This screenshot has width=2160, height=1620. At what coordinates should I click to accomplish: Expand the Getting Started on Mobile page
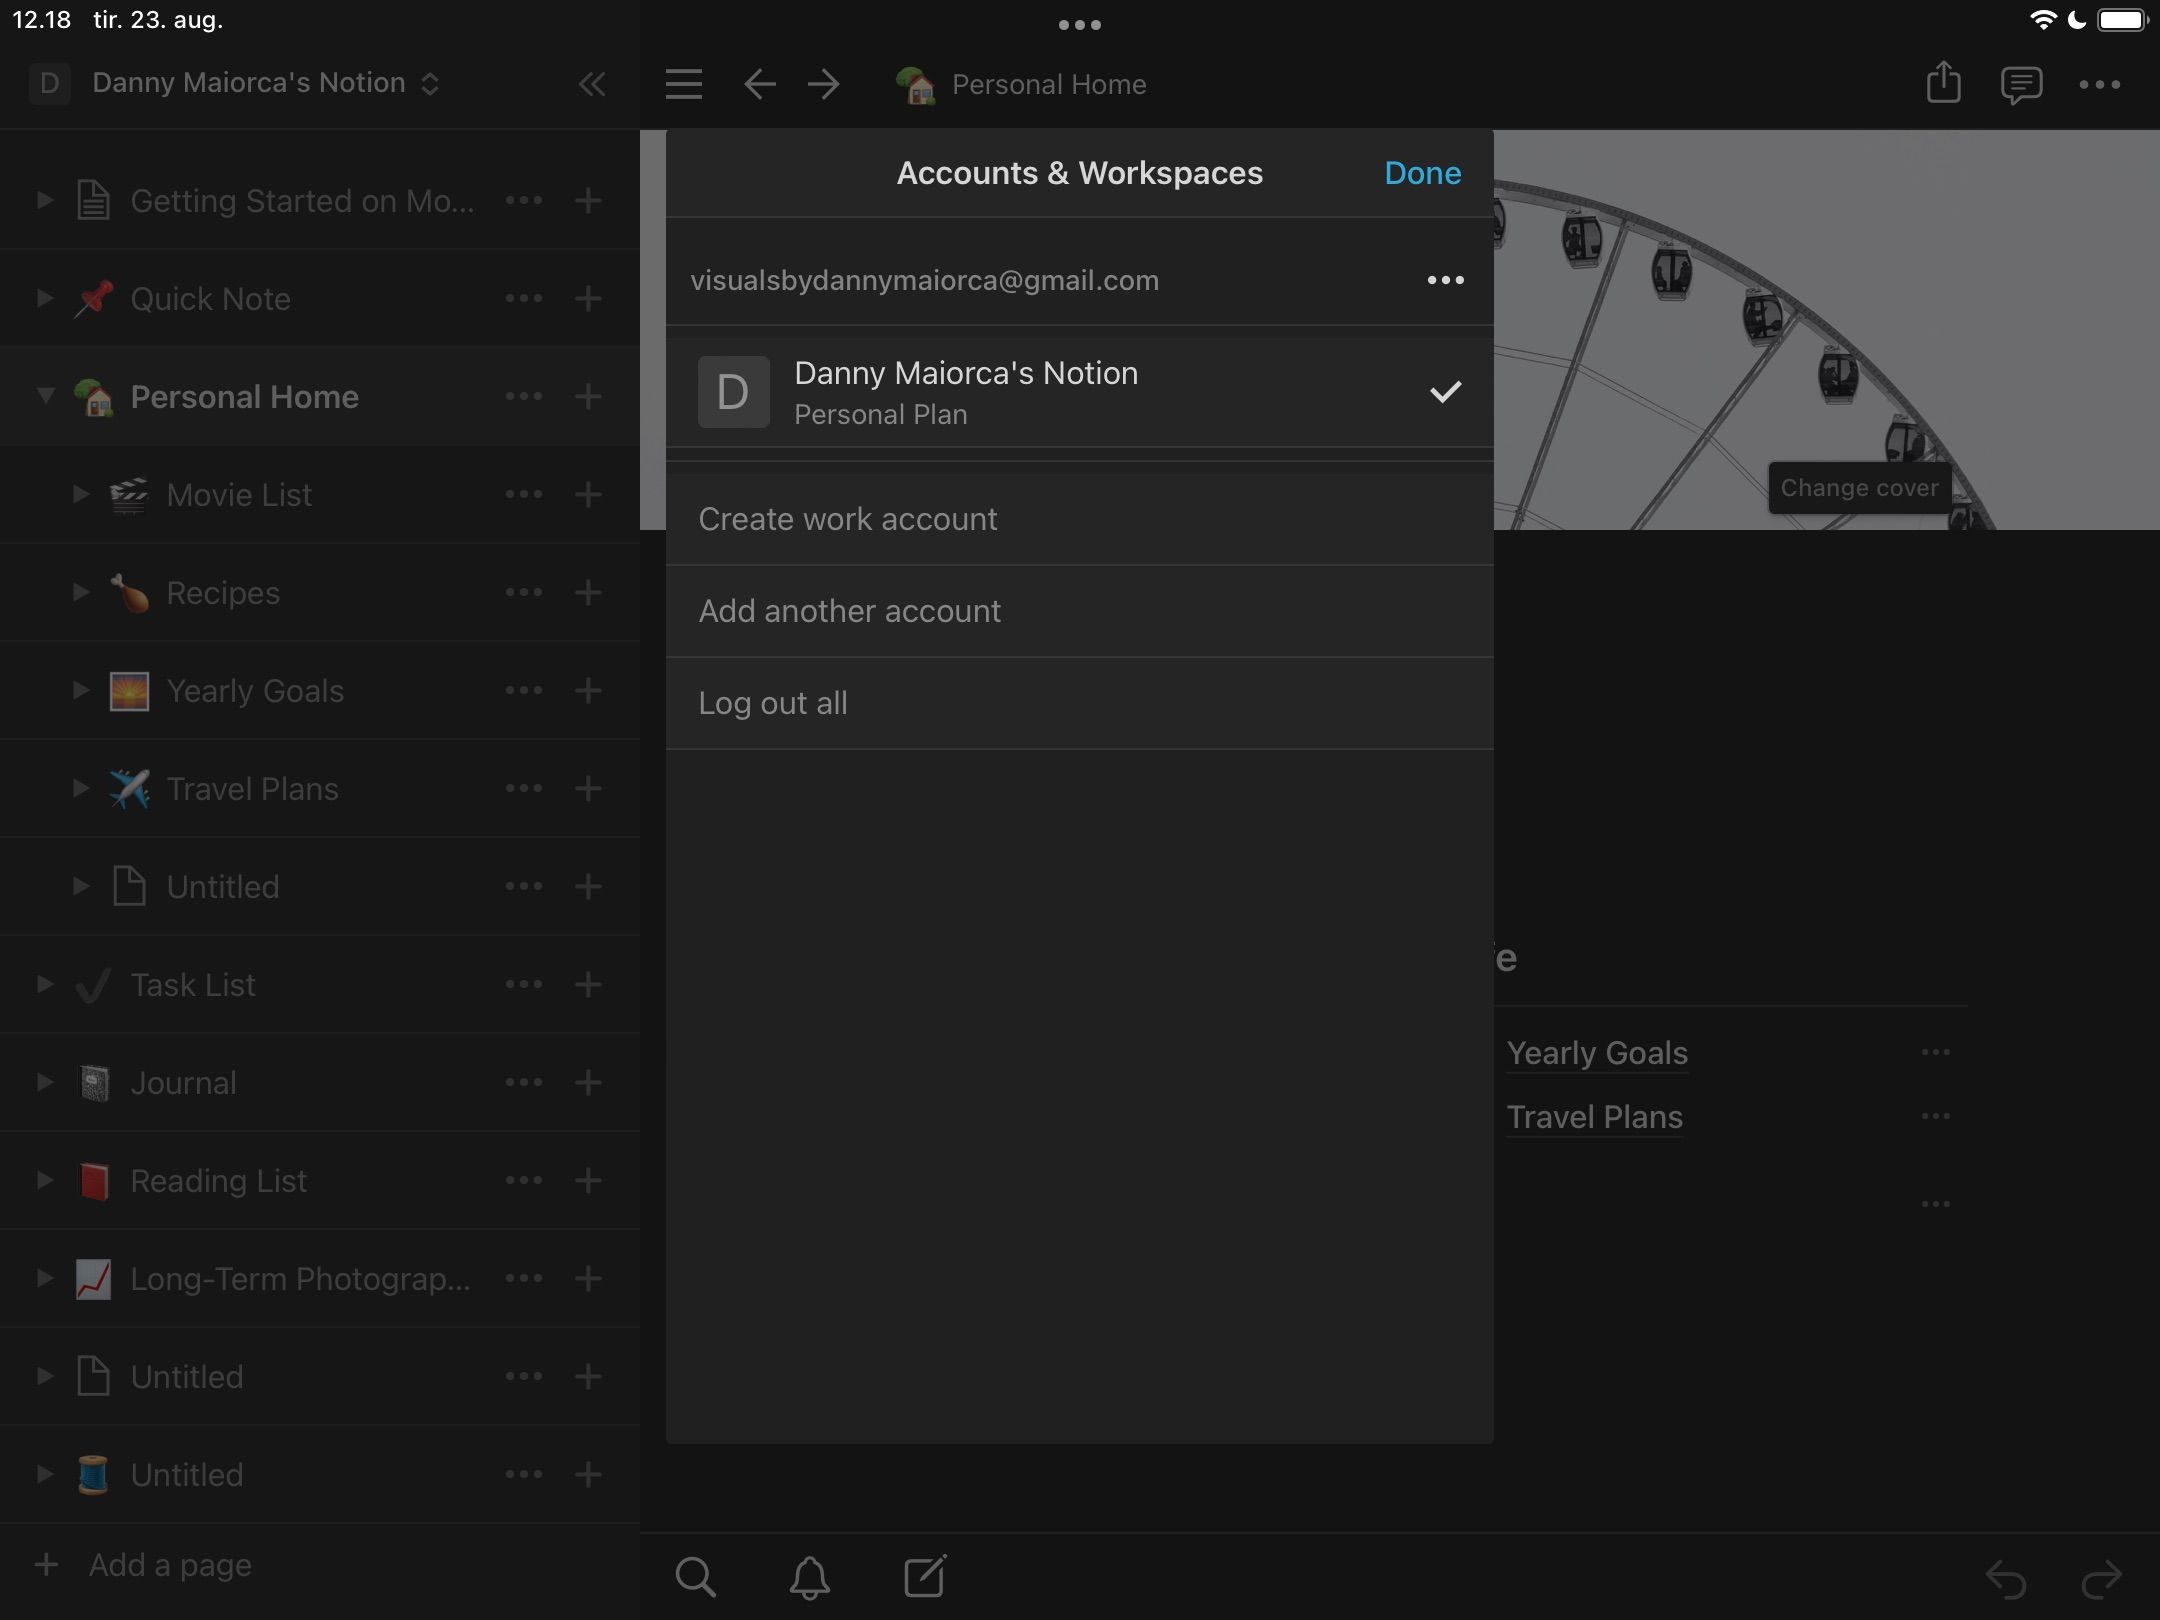(45, 200)
